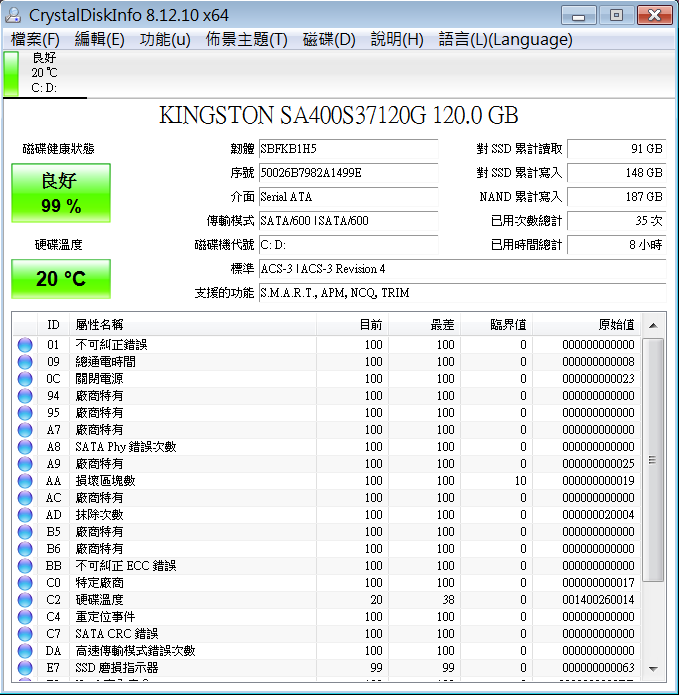This screenshot has height=695, width=679.
Task: Click the 原始值 column header
Action: (587, 325)
